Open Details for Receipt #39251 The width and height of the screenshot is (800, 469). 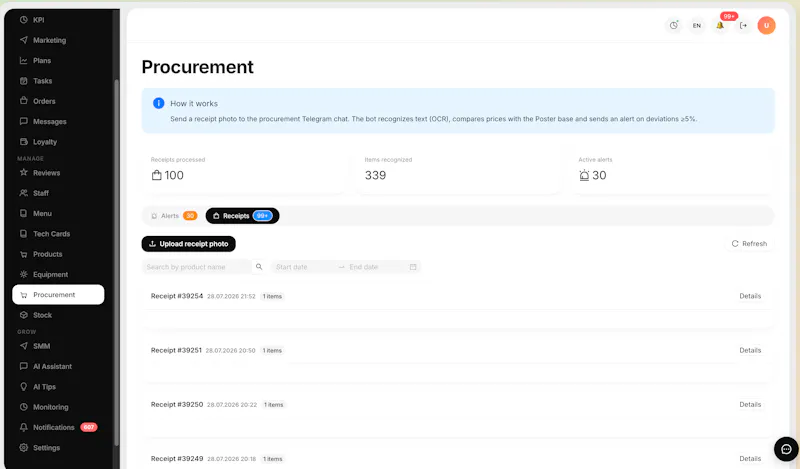click(x=750, y=350)
